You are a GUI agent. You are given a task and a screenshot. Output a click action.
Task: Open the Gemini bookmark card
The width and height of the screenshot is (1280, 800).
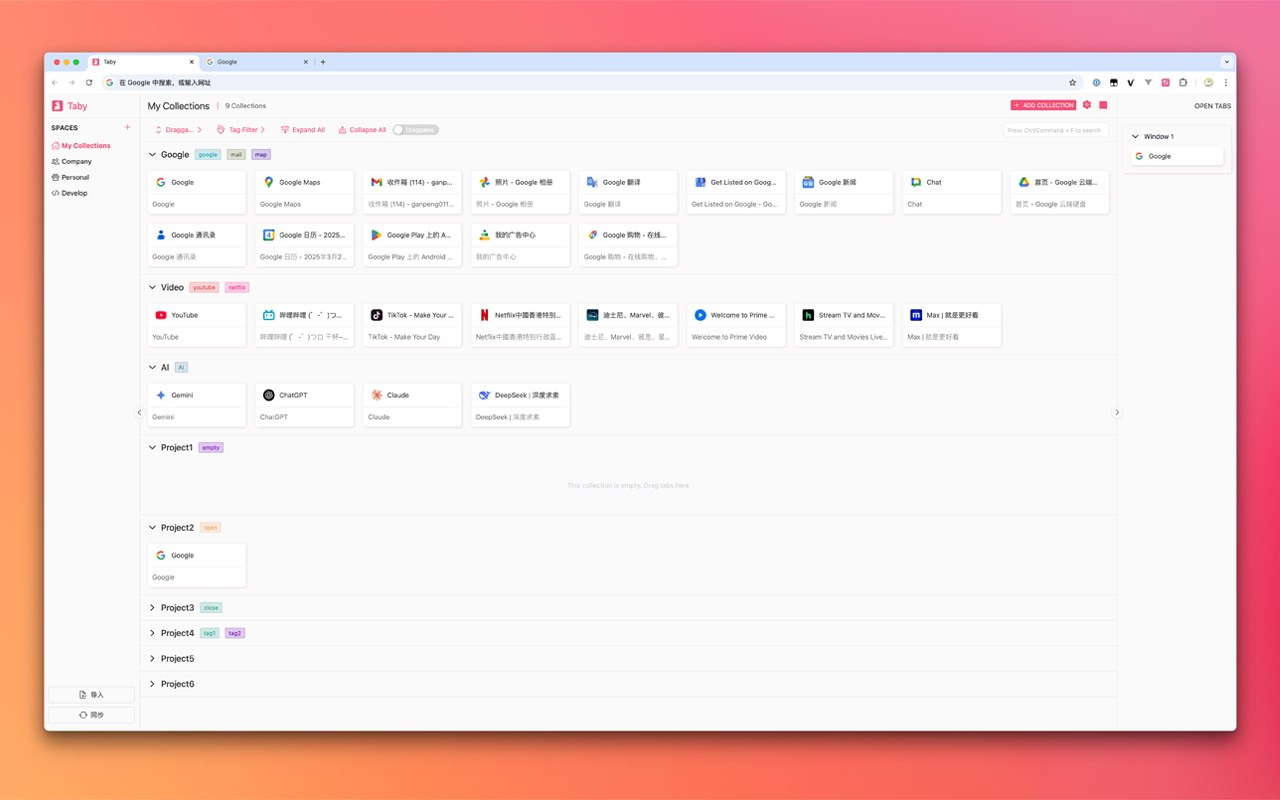pos(197,405)
